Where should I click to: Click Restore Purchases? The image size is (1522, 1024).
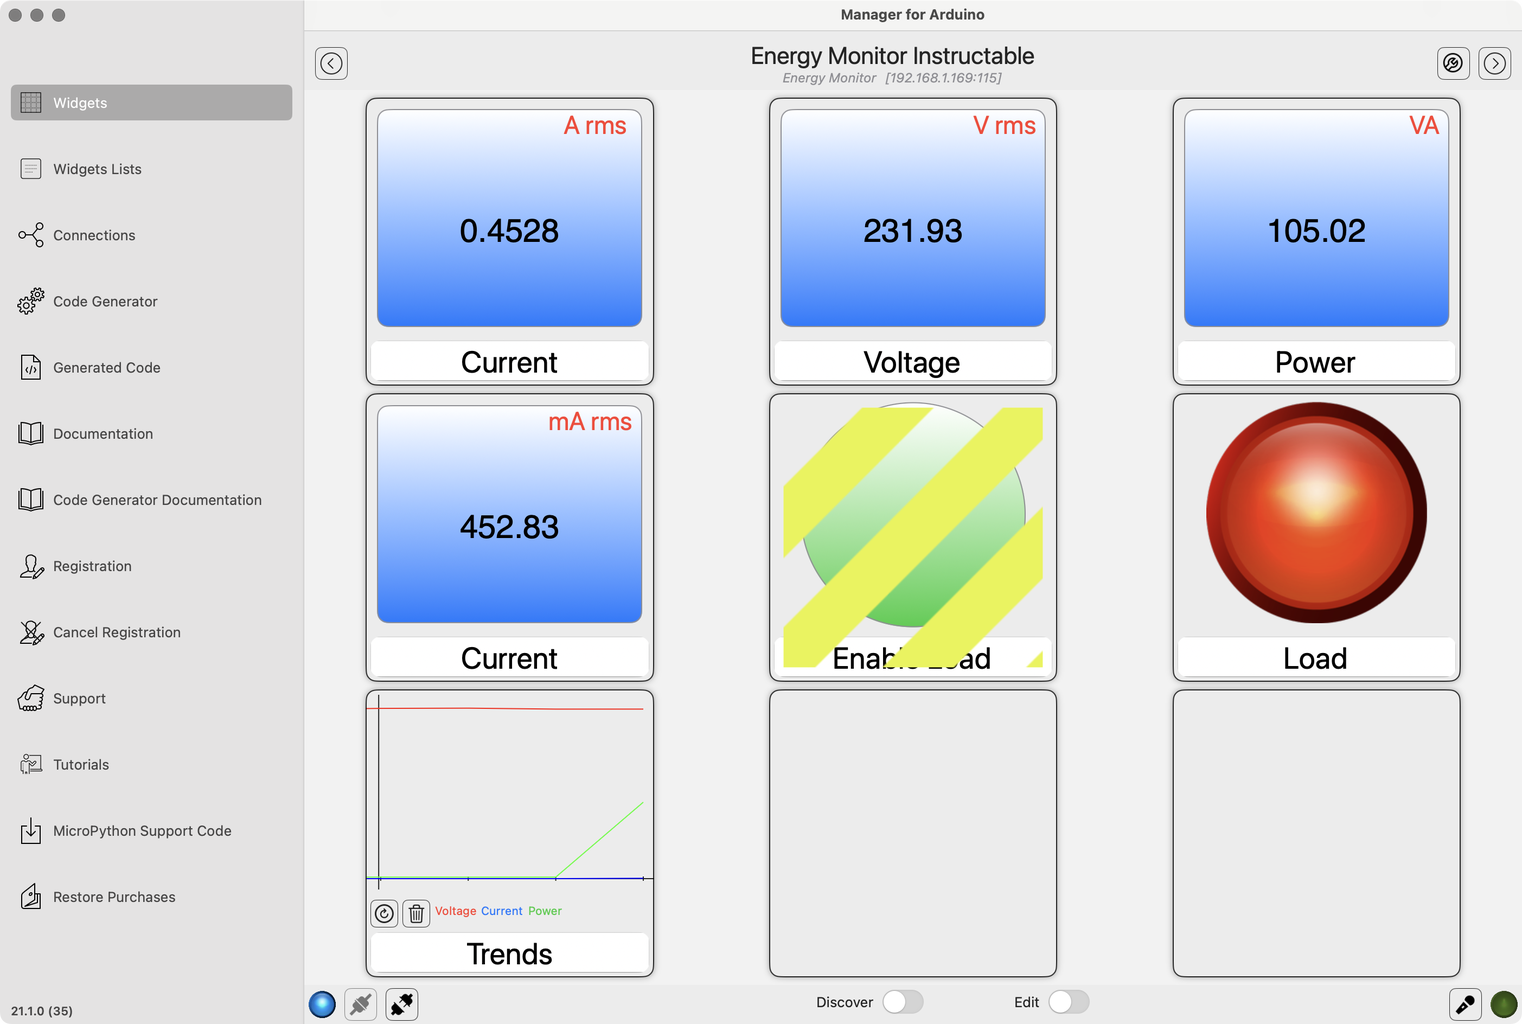(114, 896)
